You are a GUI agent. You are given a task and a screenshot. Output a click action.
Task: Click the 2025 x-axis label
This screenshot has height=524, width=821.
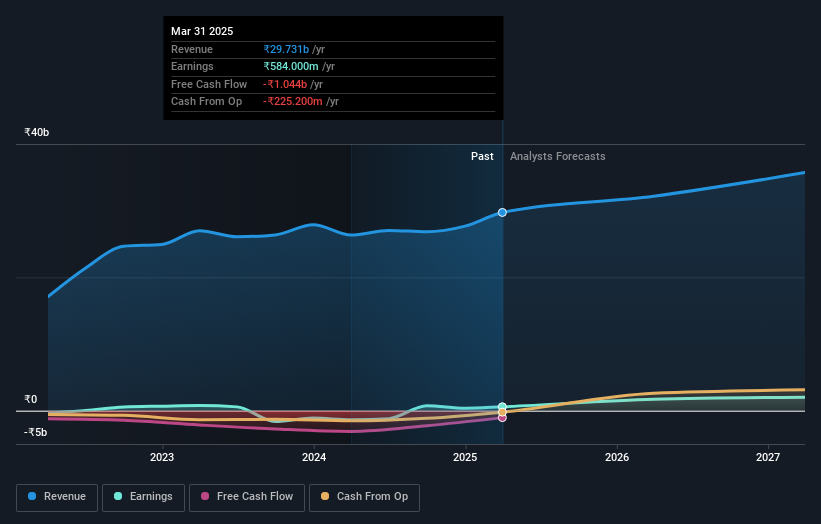pos(465,458)
